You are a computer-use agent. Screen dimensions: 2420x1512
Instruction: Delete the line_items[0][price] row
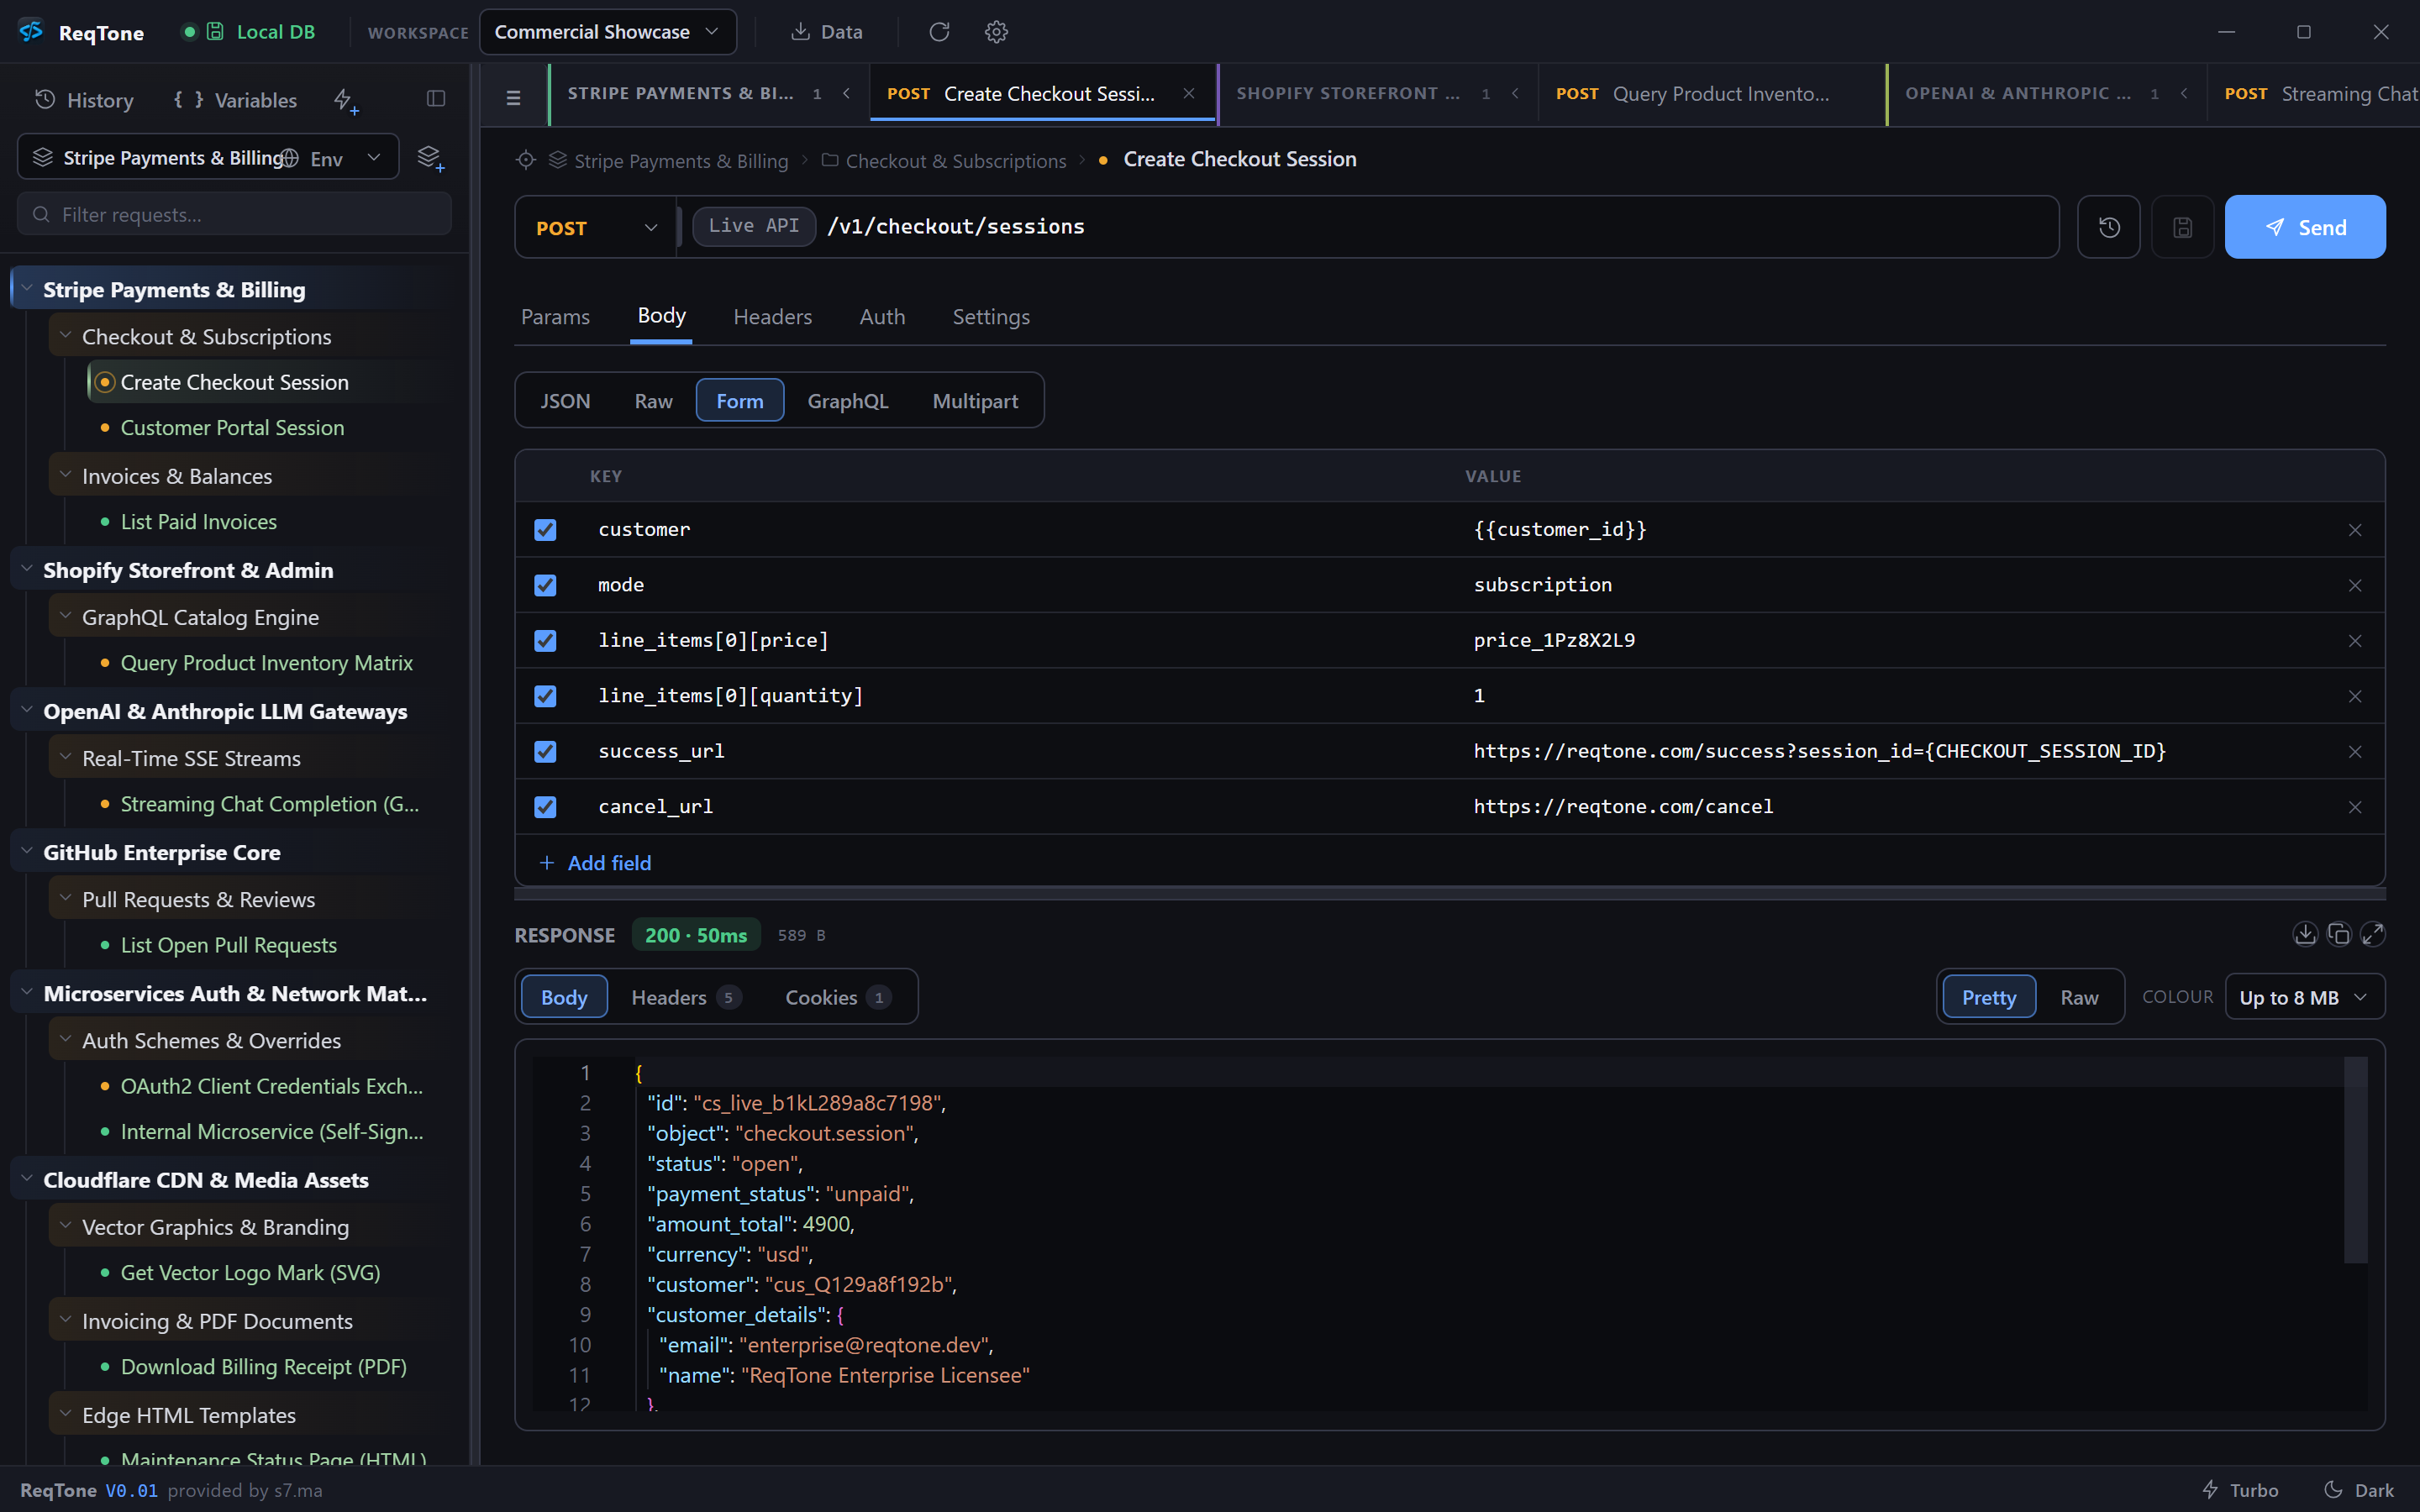coord(2355,641)
